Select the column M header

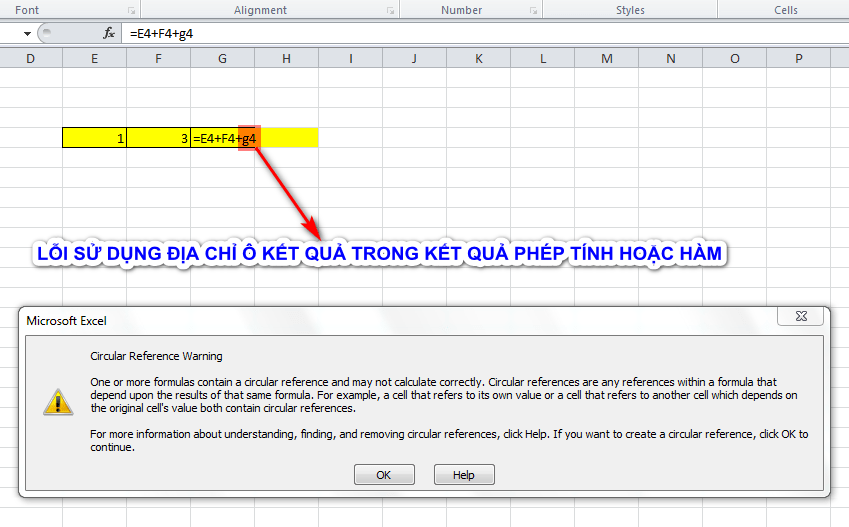click(x=607, y=59)
